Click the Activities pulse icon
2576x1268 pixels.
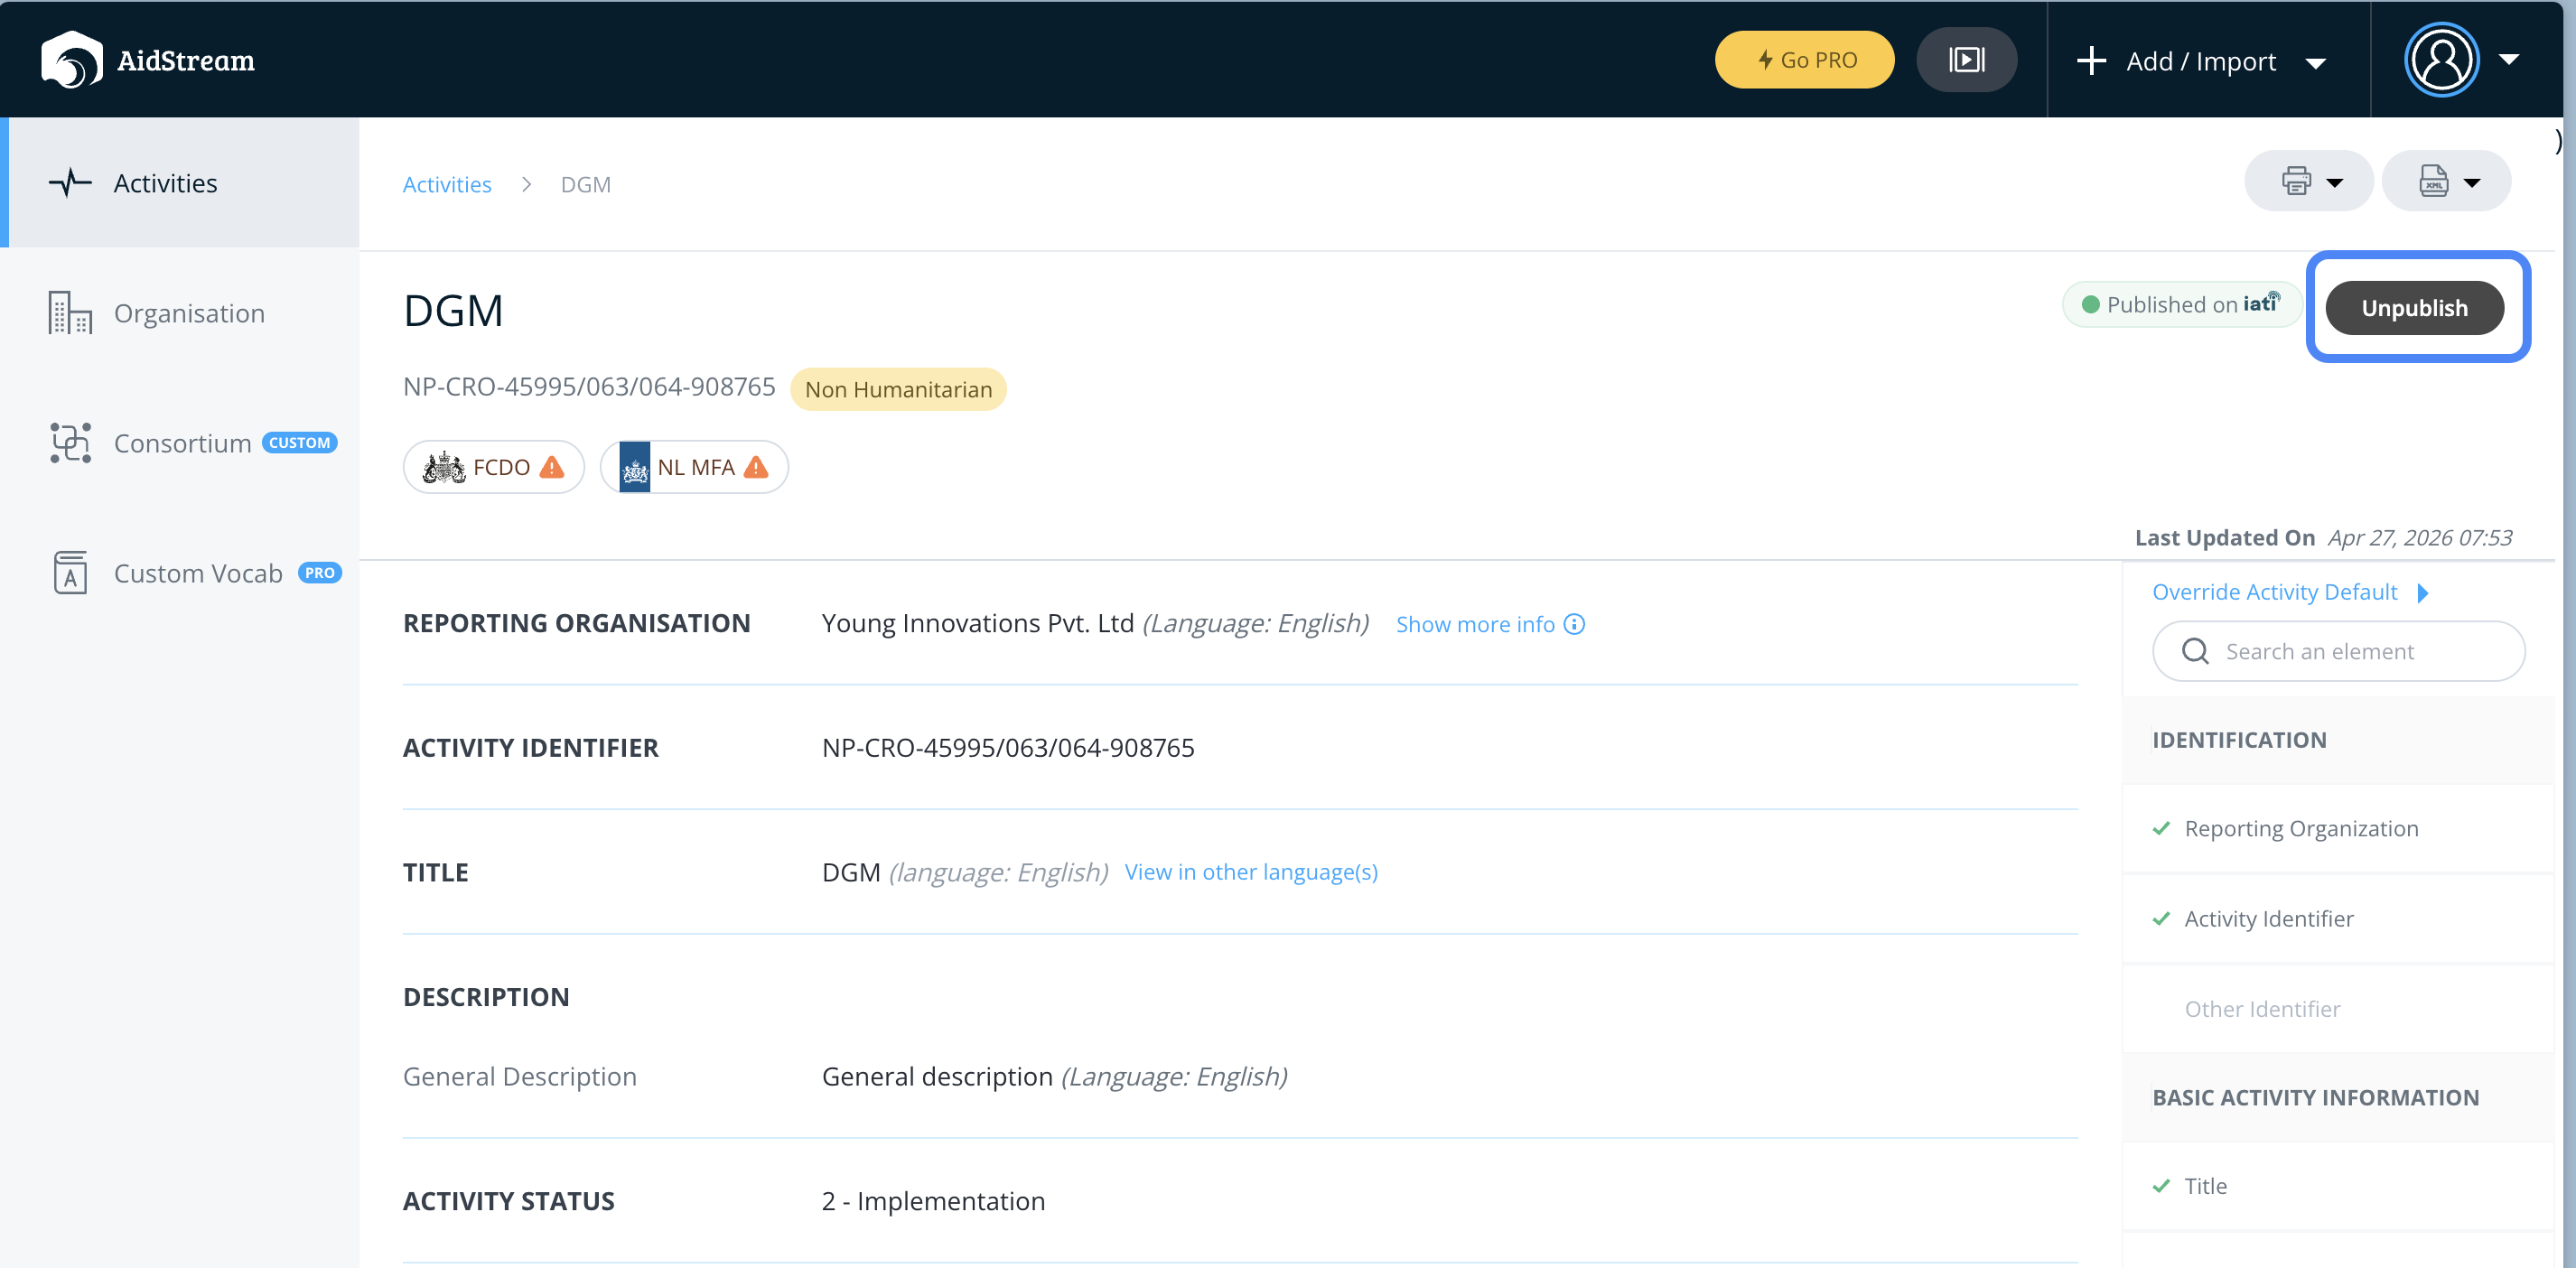point(70,183)
